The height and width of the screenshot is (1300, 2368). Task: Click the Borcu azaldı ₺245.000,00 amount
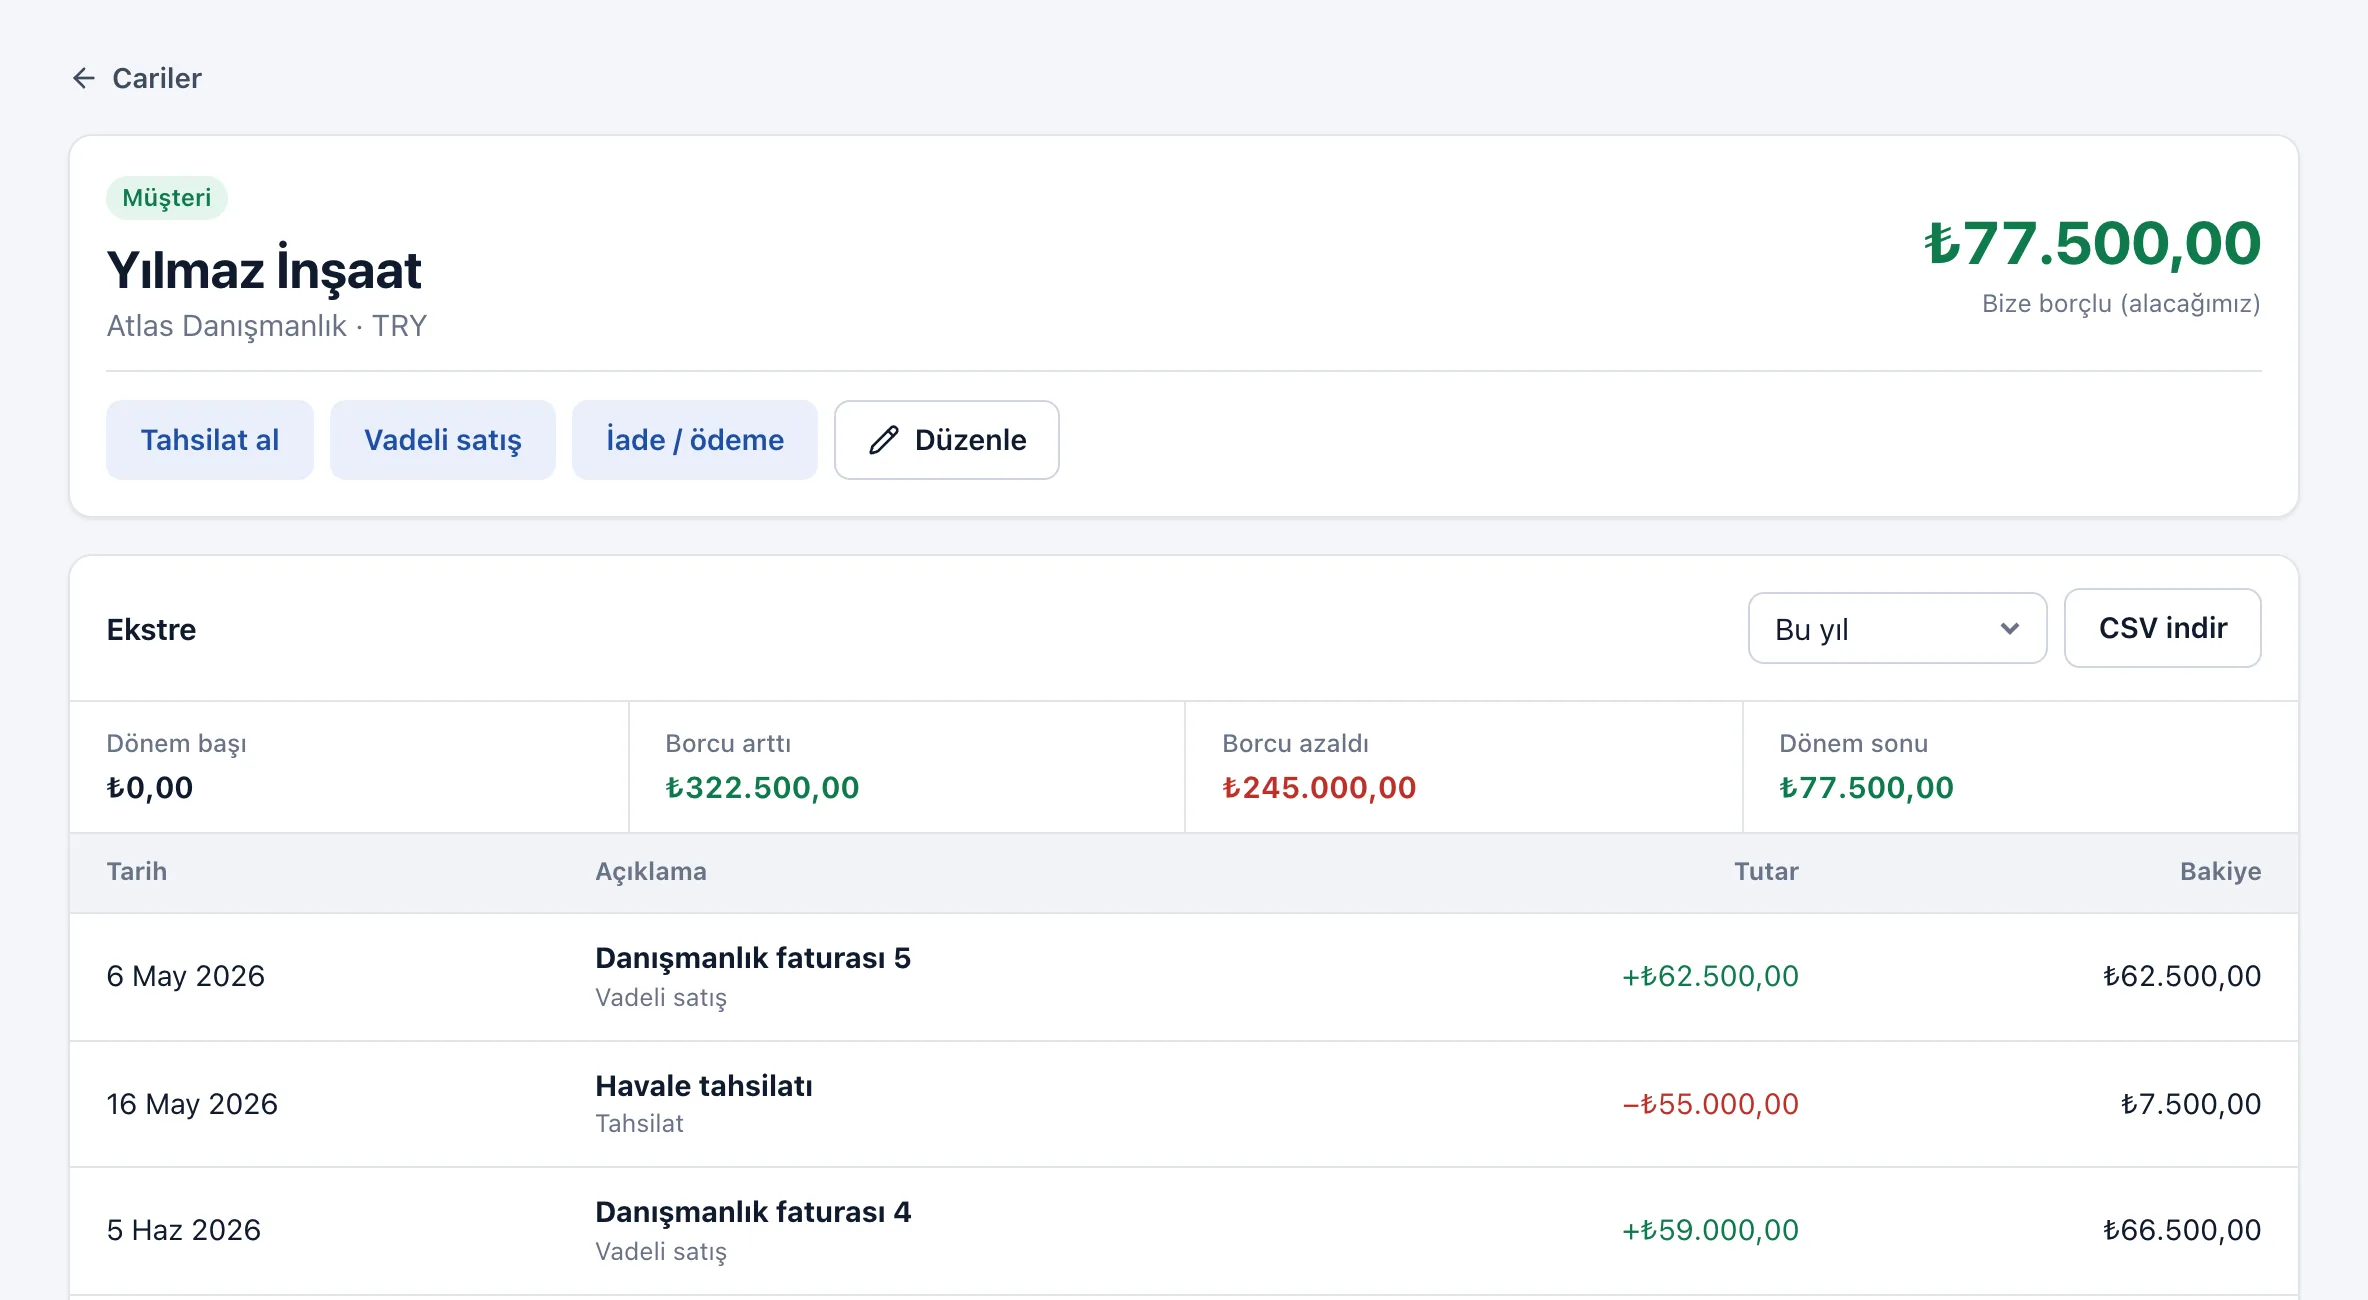click(x=1319, y=788)
